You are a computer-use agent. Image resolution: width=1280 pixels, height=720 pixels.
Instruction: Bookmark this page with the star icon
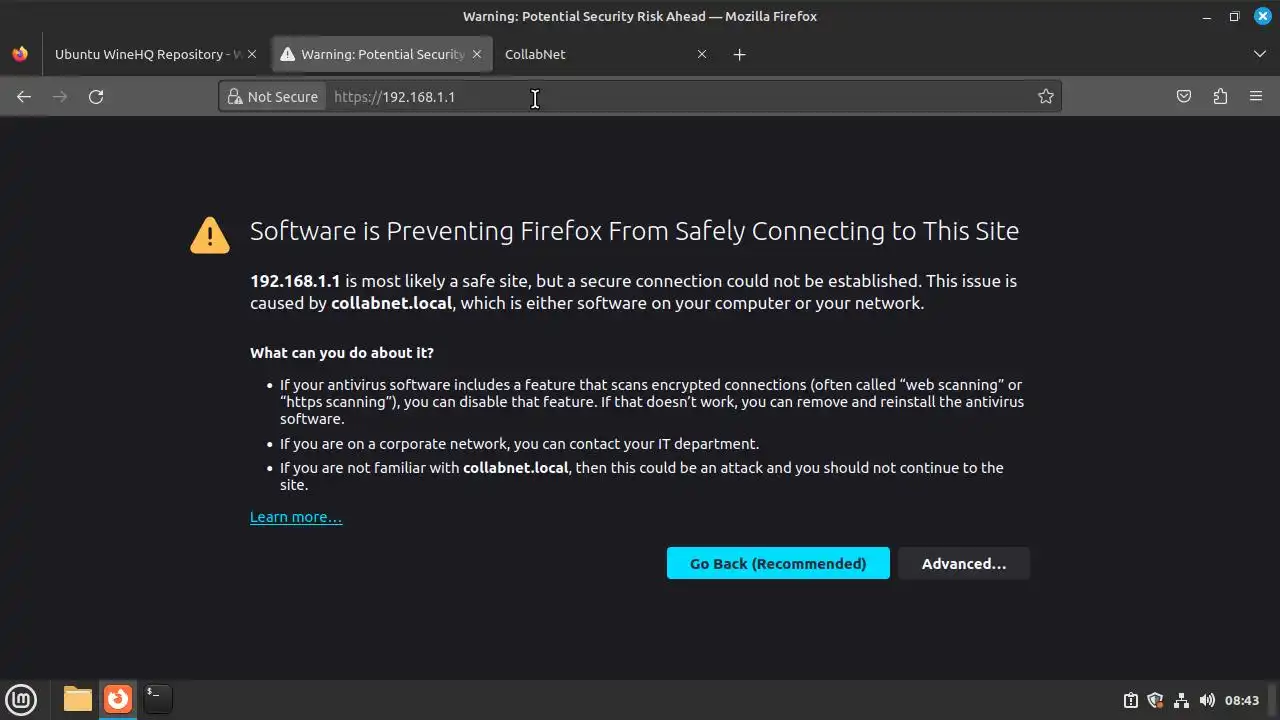[1046, 97]
